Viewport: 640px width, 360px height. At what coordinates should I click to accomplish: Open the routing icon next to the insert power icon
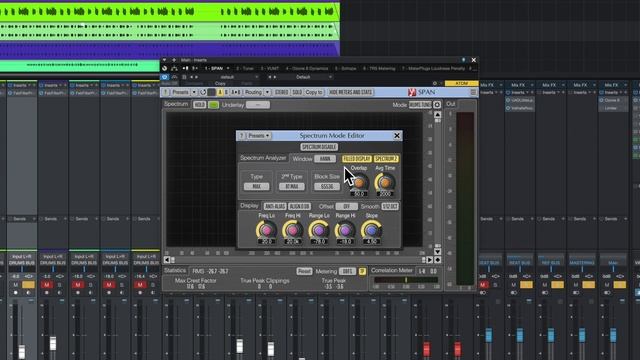click(x=174, y=68)
